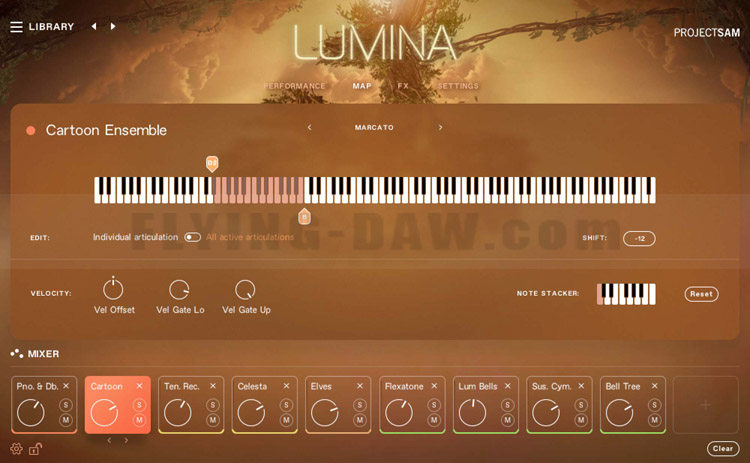Mute the Sus. Cym. channel
750x463 pixels.
(581, 420)
